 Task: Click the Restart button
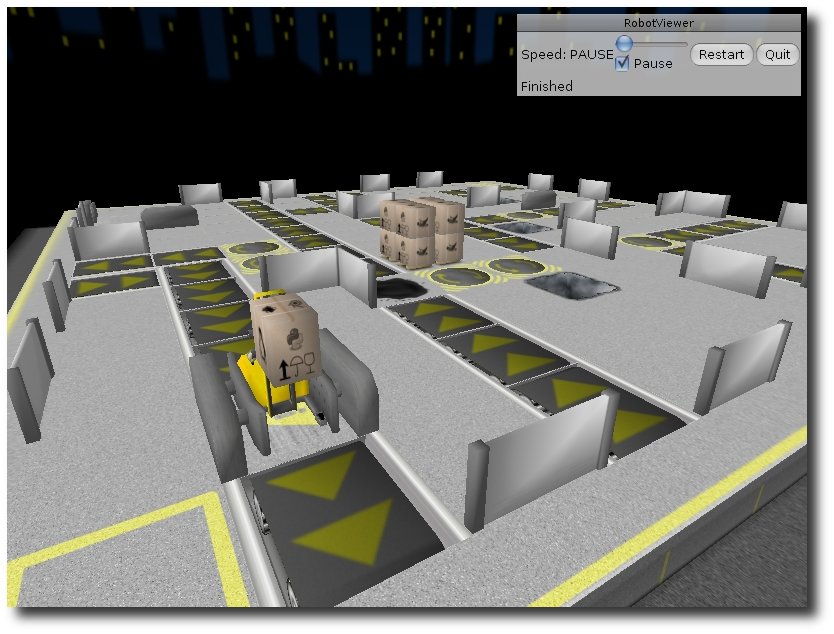click(x=721, y=54)
